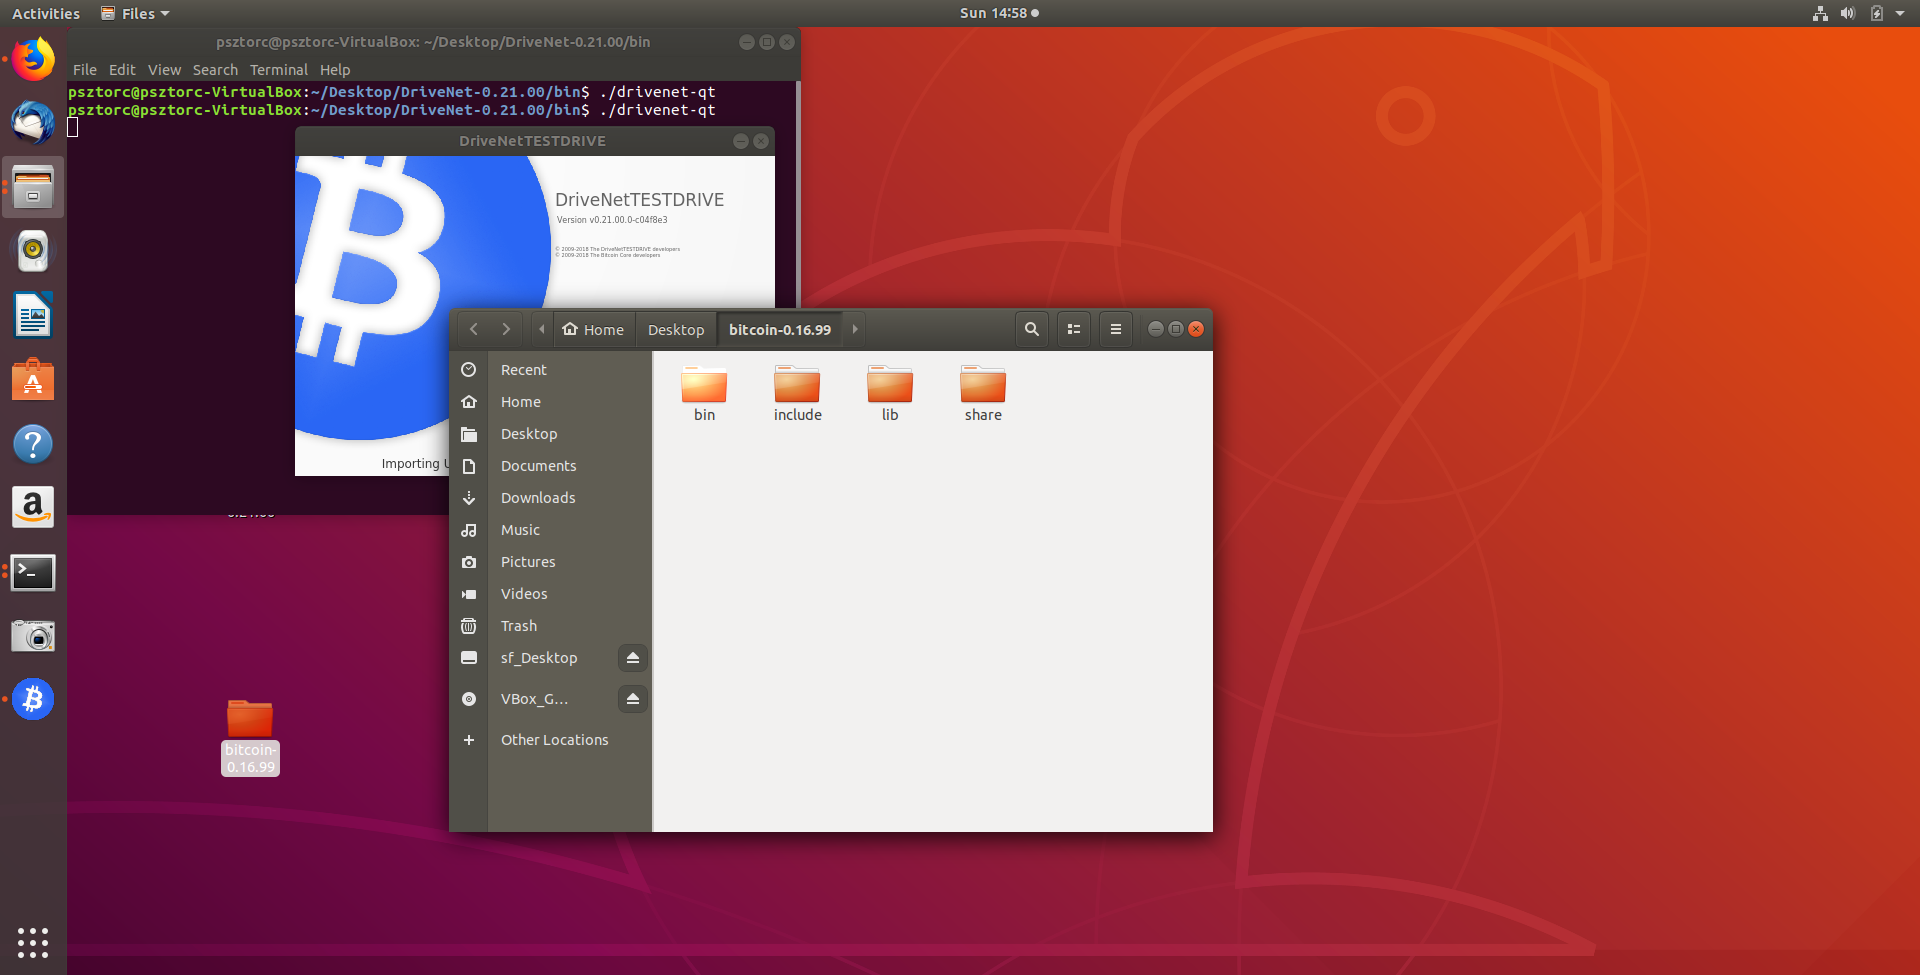
Task: Launch Thunderbird Mail from the dock
Action: (x=33, y=123)
